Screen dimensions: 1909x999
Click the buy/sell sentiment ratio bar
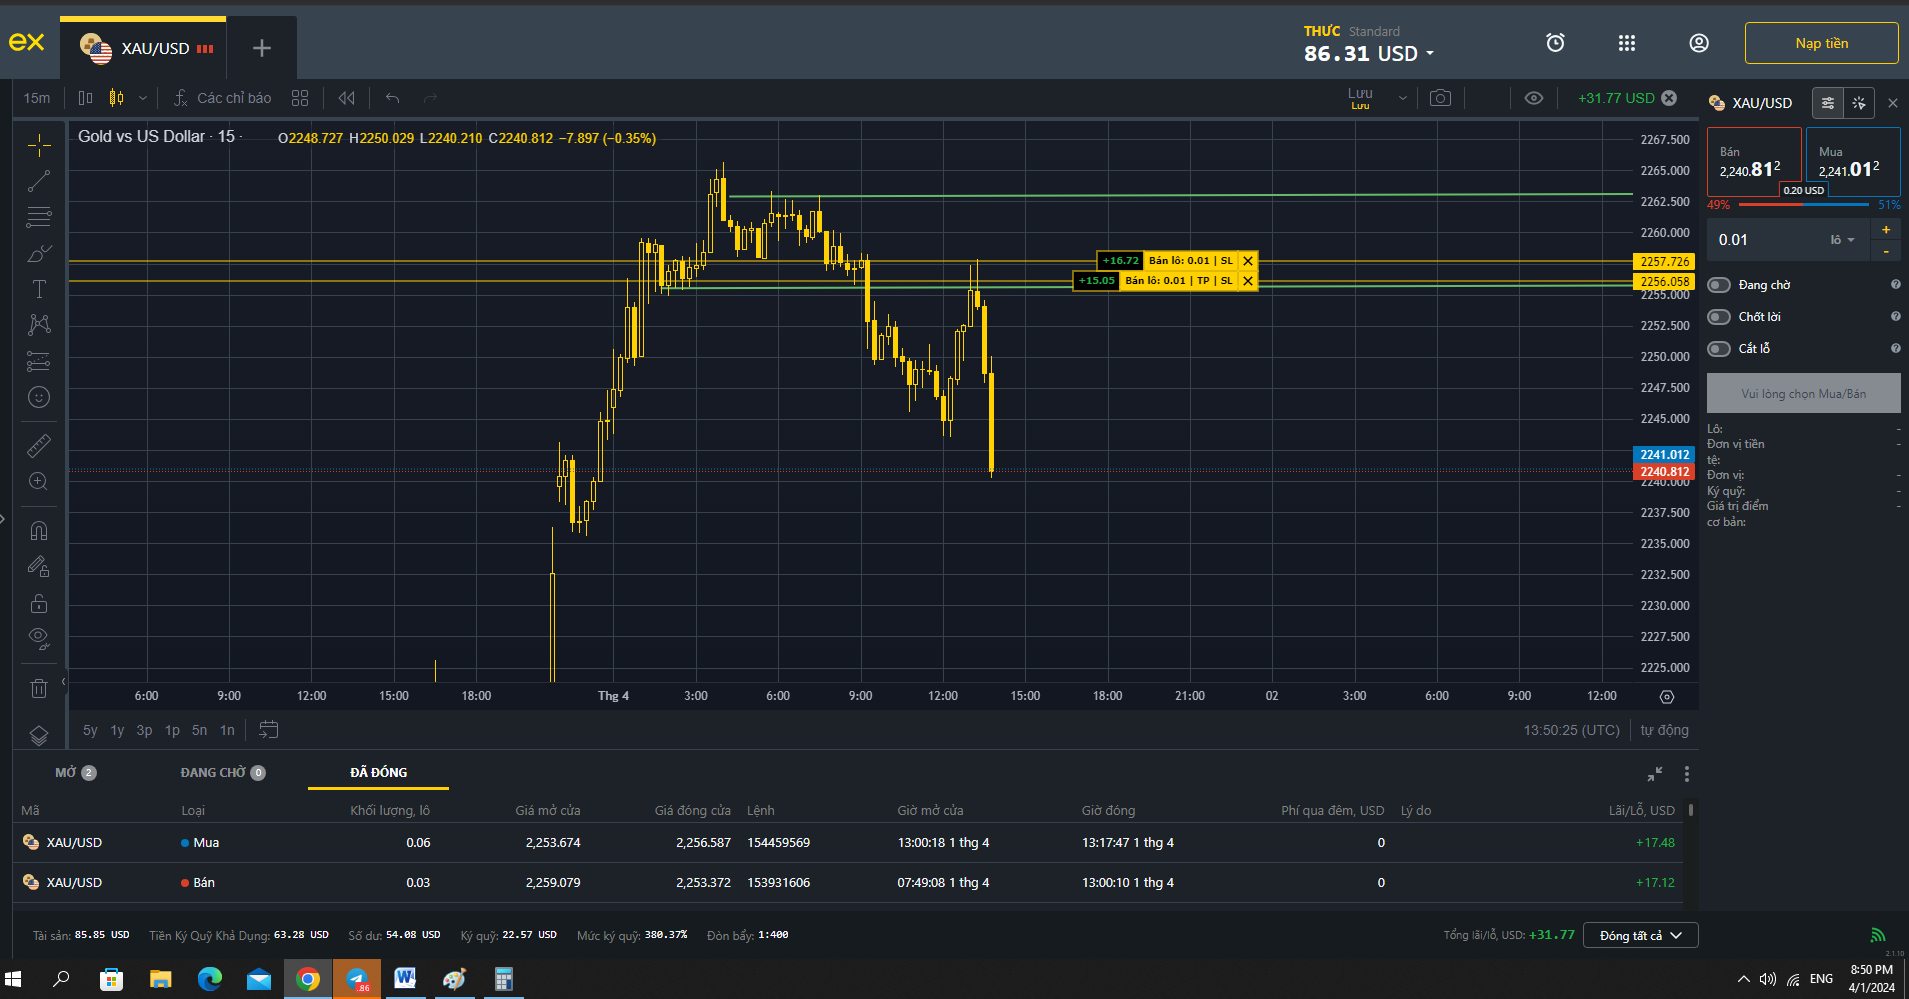1804,205
